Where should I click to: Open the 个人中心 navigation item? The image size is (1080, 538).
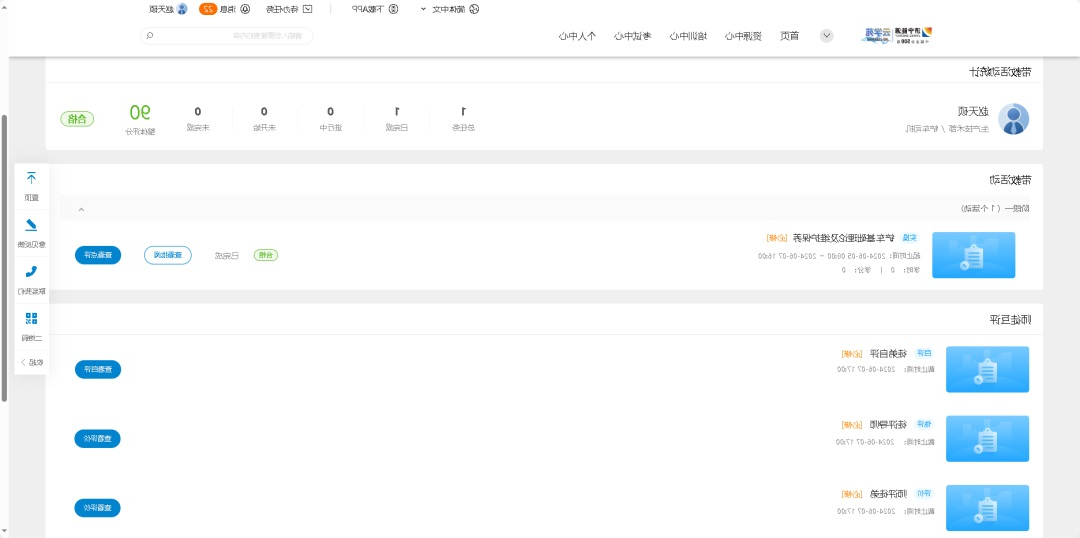(x=577, y=36)
